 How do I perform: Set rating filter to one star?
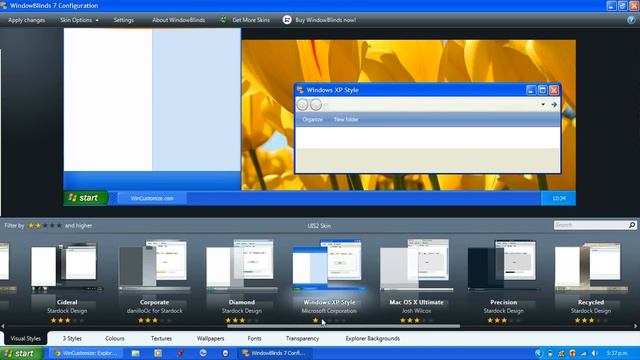[x=31, y=225]
